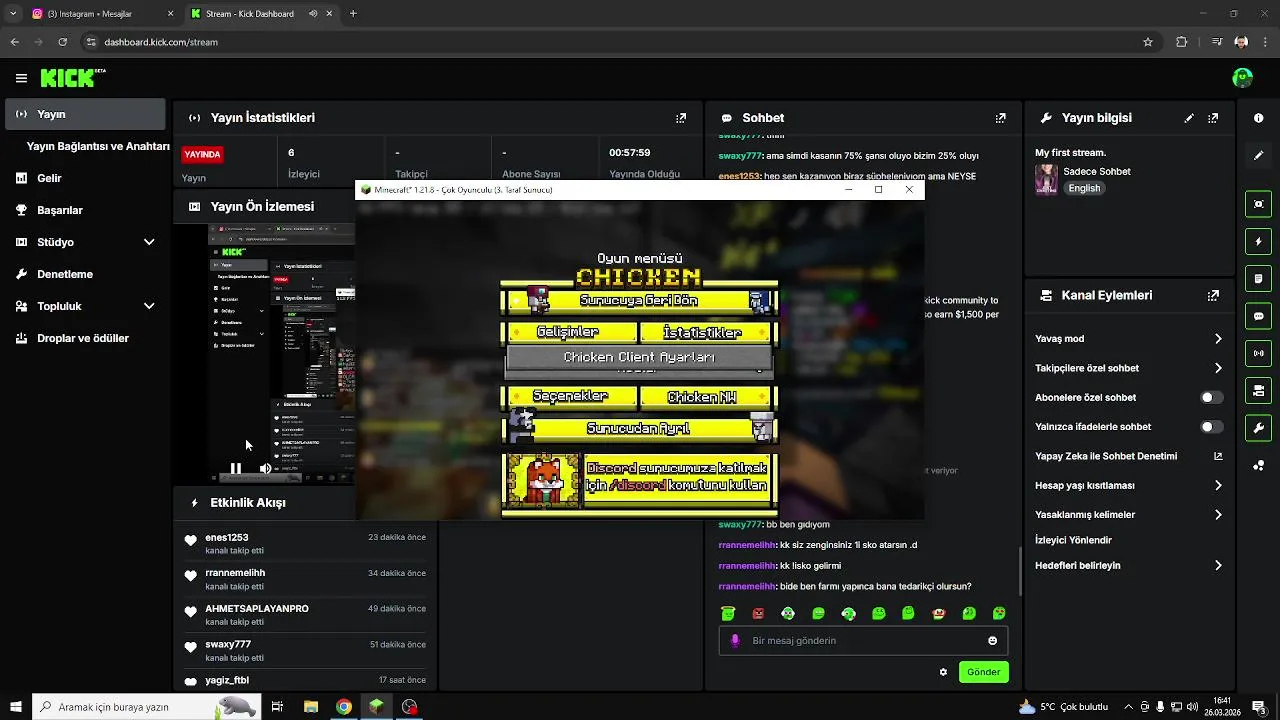Toggle the broadcast signal widget icon
The width and height of the screenshot is (1280, 720).
(x=1258, y=353)
